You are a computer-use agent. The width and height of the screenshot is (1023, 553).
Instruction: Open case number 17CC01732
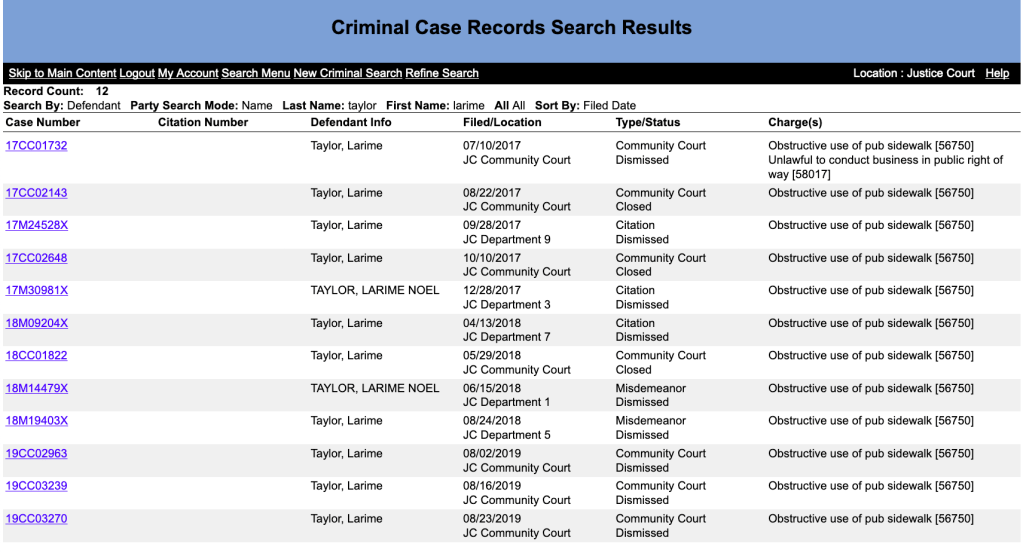[x=36, y=146]
